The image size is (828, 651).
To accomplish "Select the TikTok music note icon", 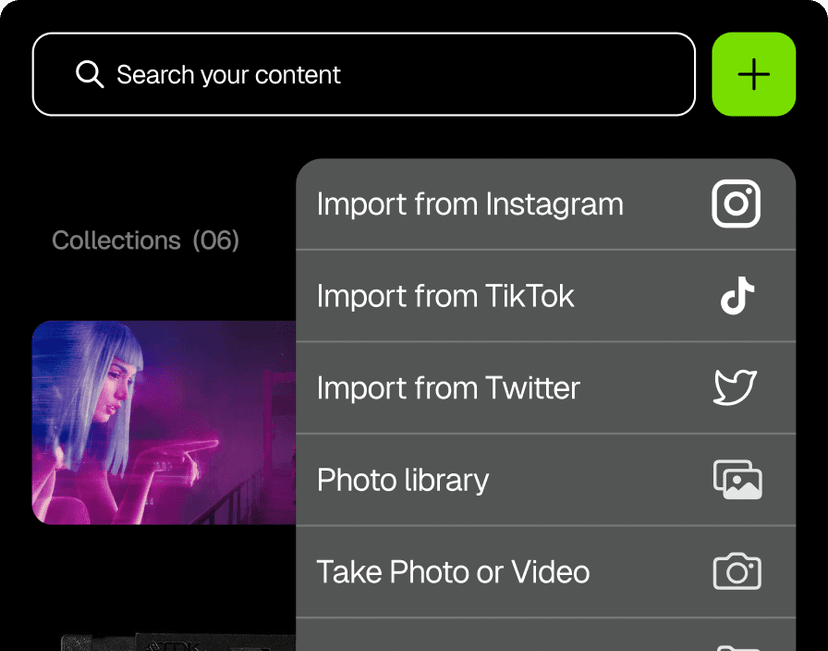I will point(737,295).
